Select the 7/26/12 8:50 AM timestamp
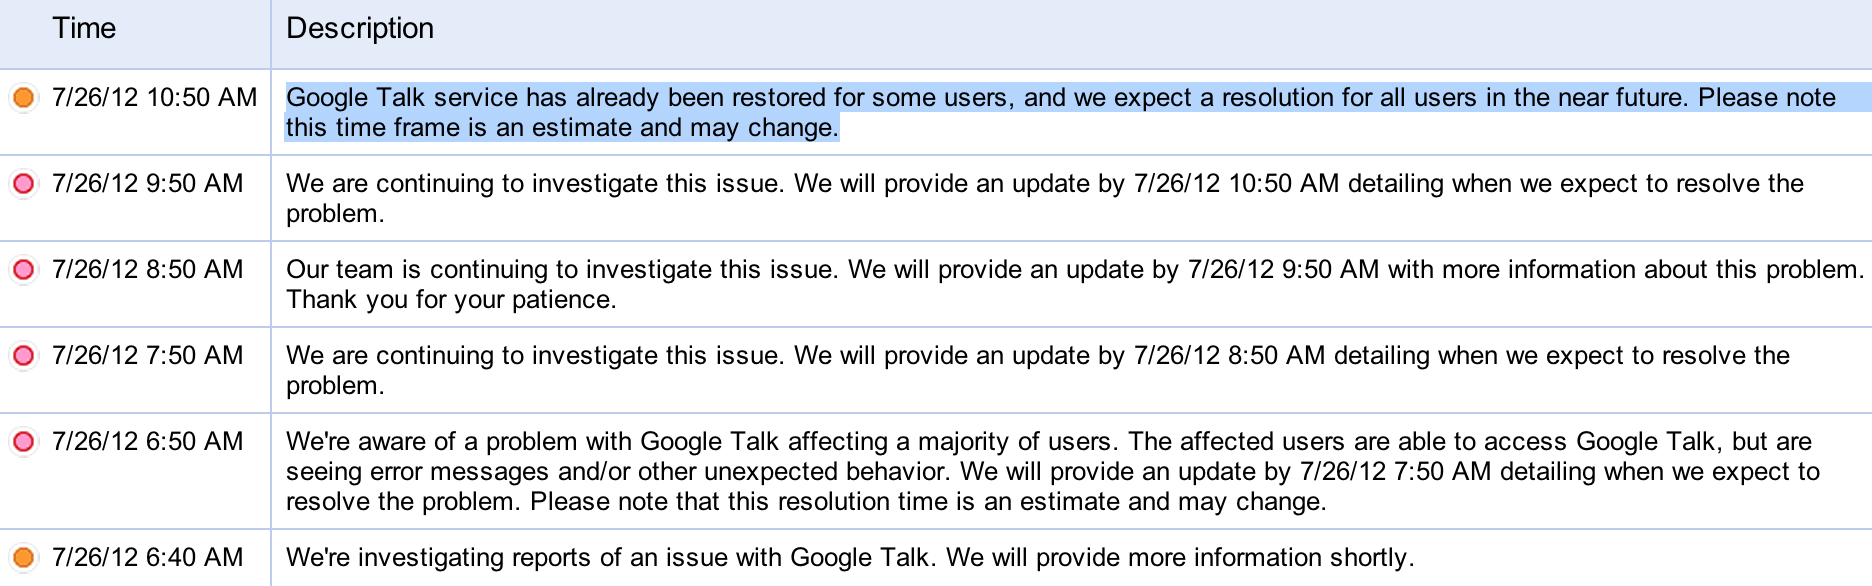Viewport: 1872px width, 586px height. [147, 270]
